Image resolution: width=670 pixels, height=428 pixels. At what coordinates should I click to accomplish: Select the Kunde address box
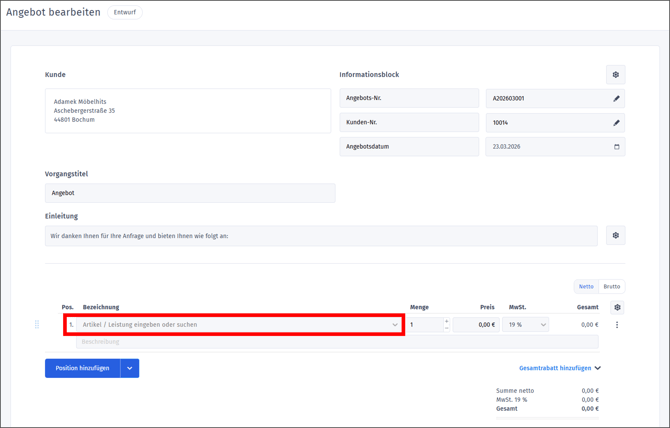coord(188,111)
